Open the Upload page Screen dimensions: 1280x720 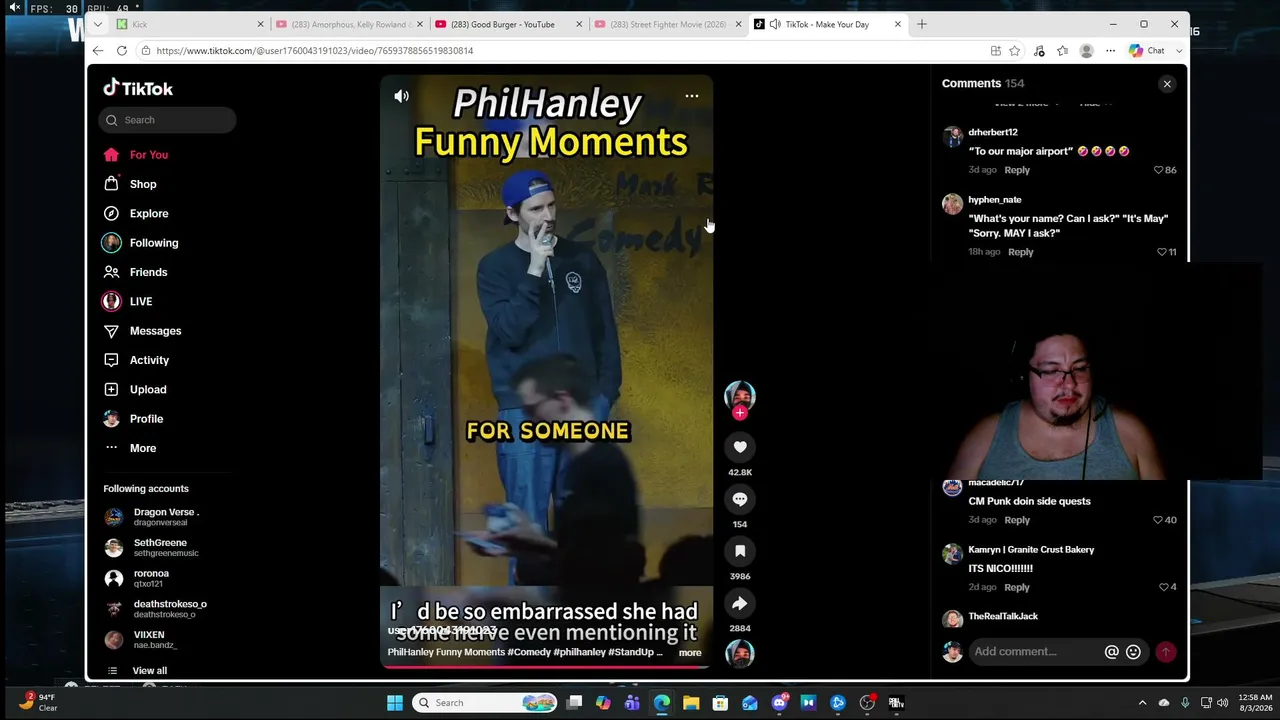[x=148, y=389]
